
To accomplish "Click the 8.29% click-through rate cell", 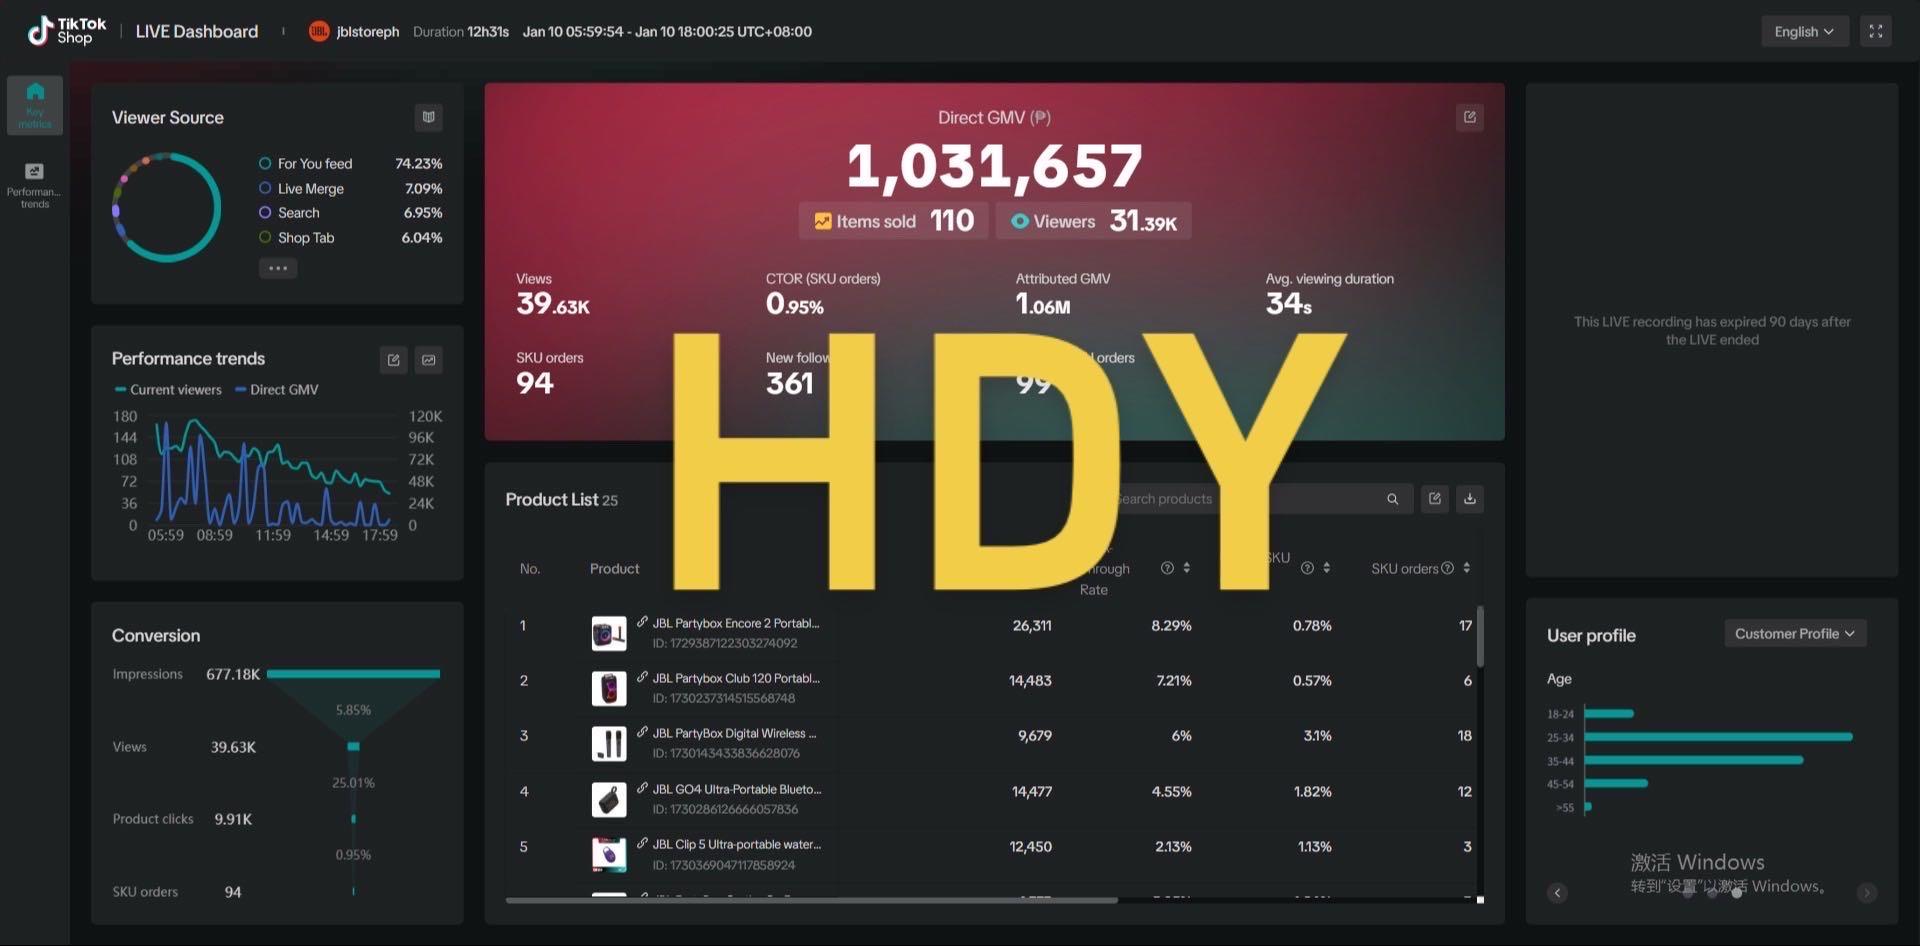I will point(1171,625).
